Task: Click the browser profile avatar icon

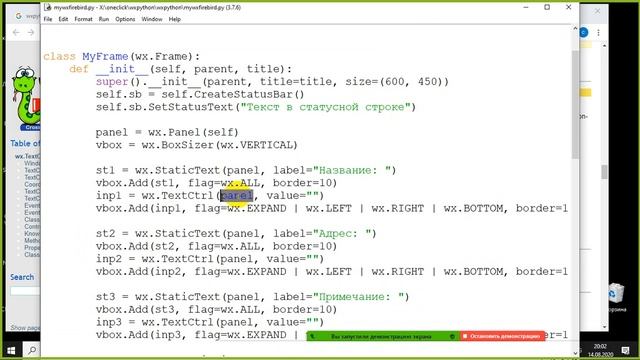Action: (584, 33)
